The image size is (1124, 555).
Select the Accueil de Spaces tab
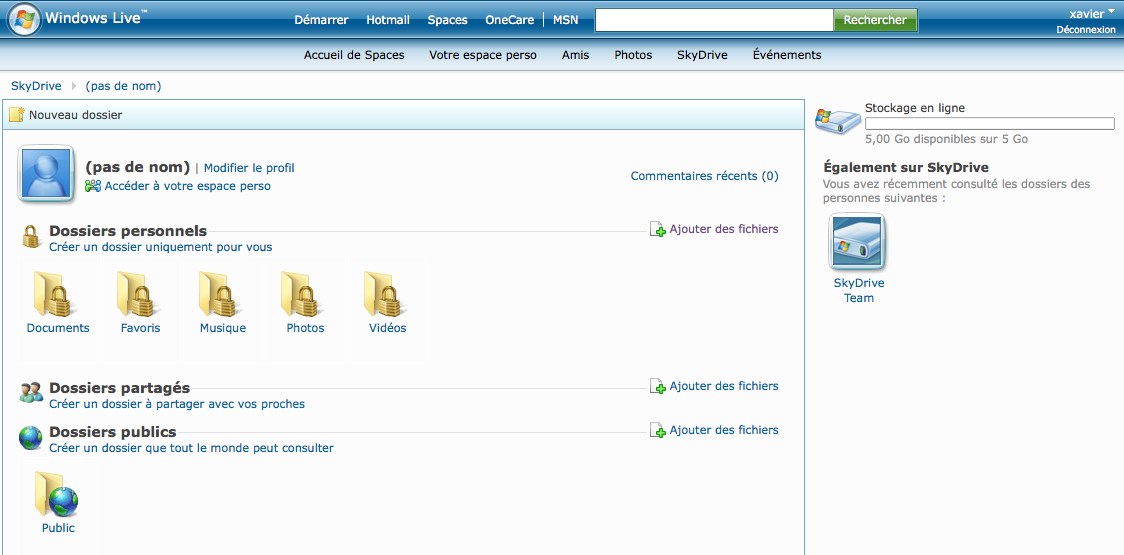[x=354, y=54]
